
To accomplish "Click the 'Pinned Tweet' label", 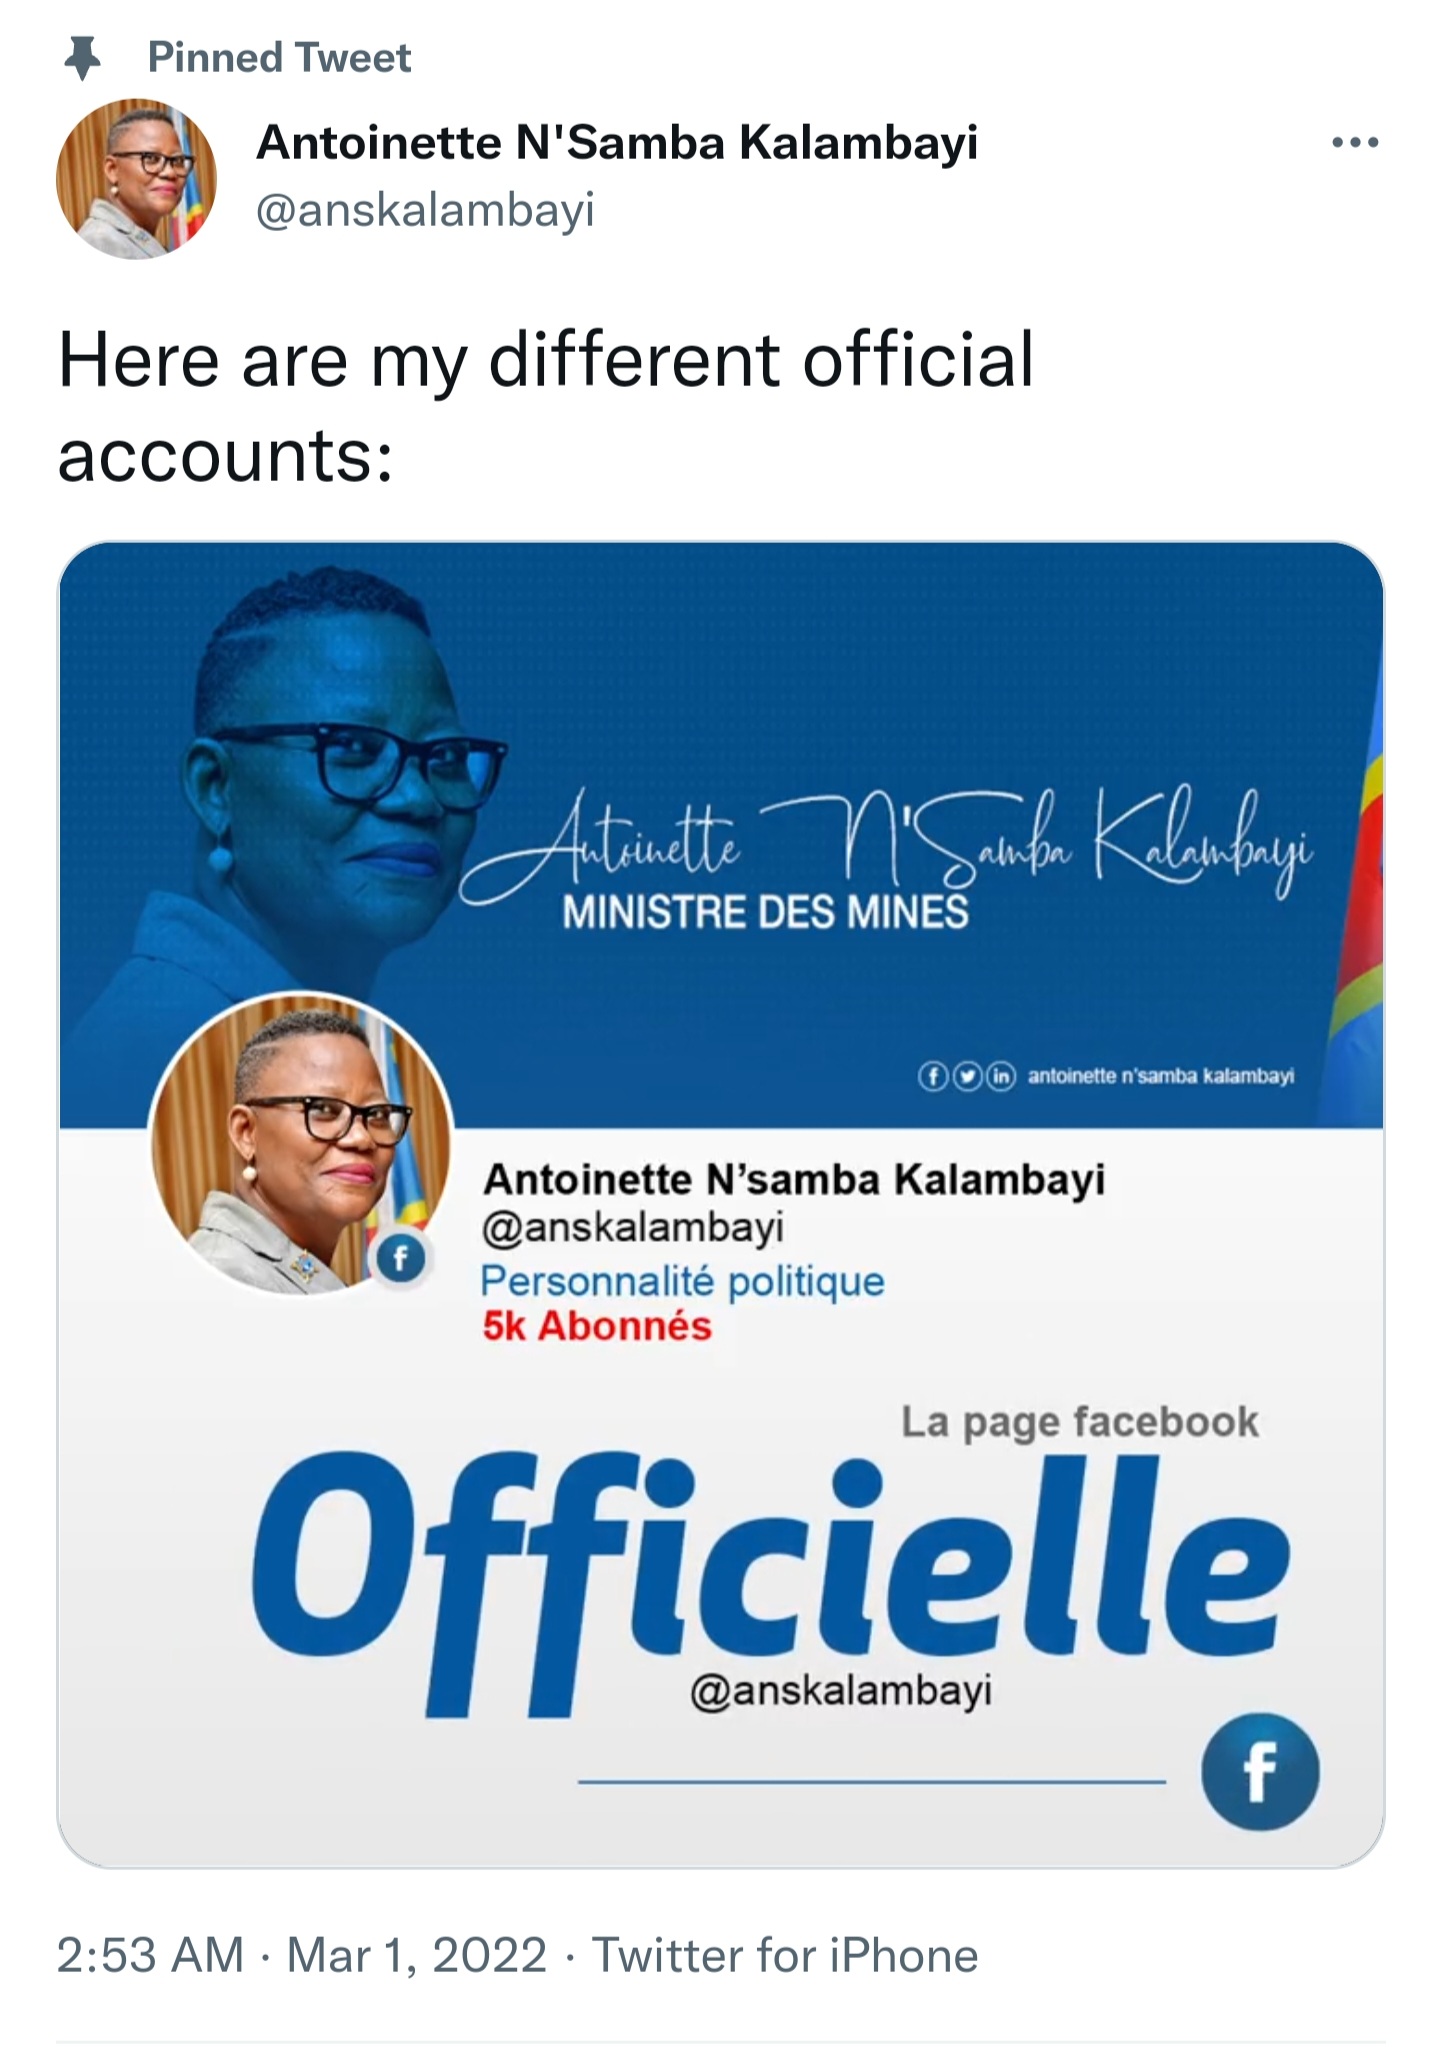I will pyautogui.click(x=279, y=58).
